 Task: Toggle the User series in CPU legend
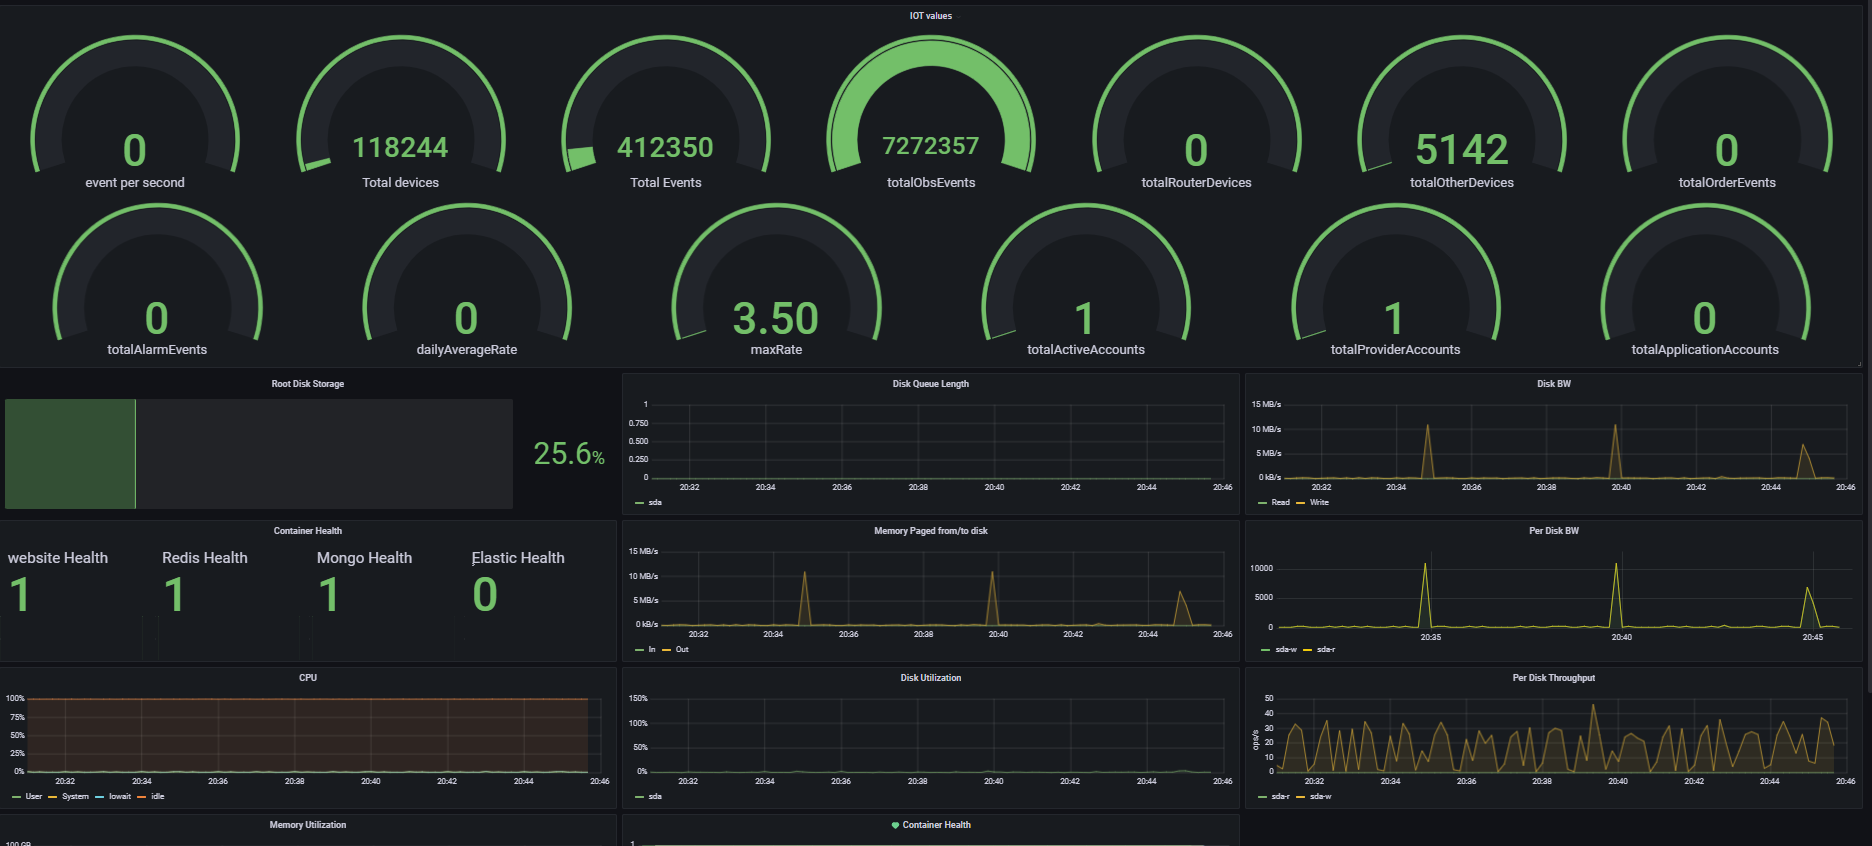point(33,796)
